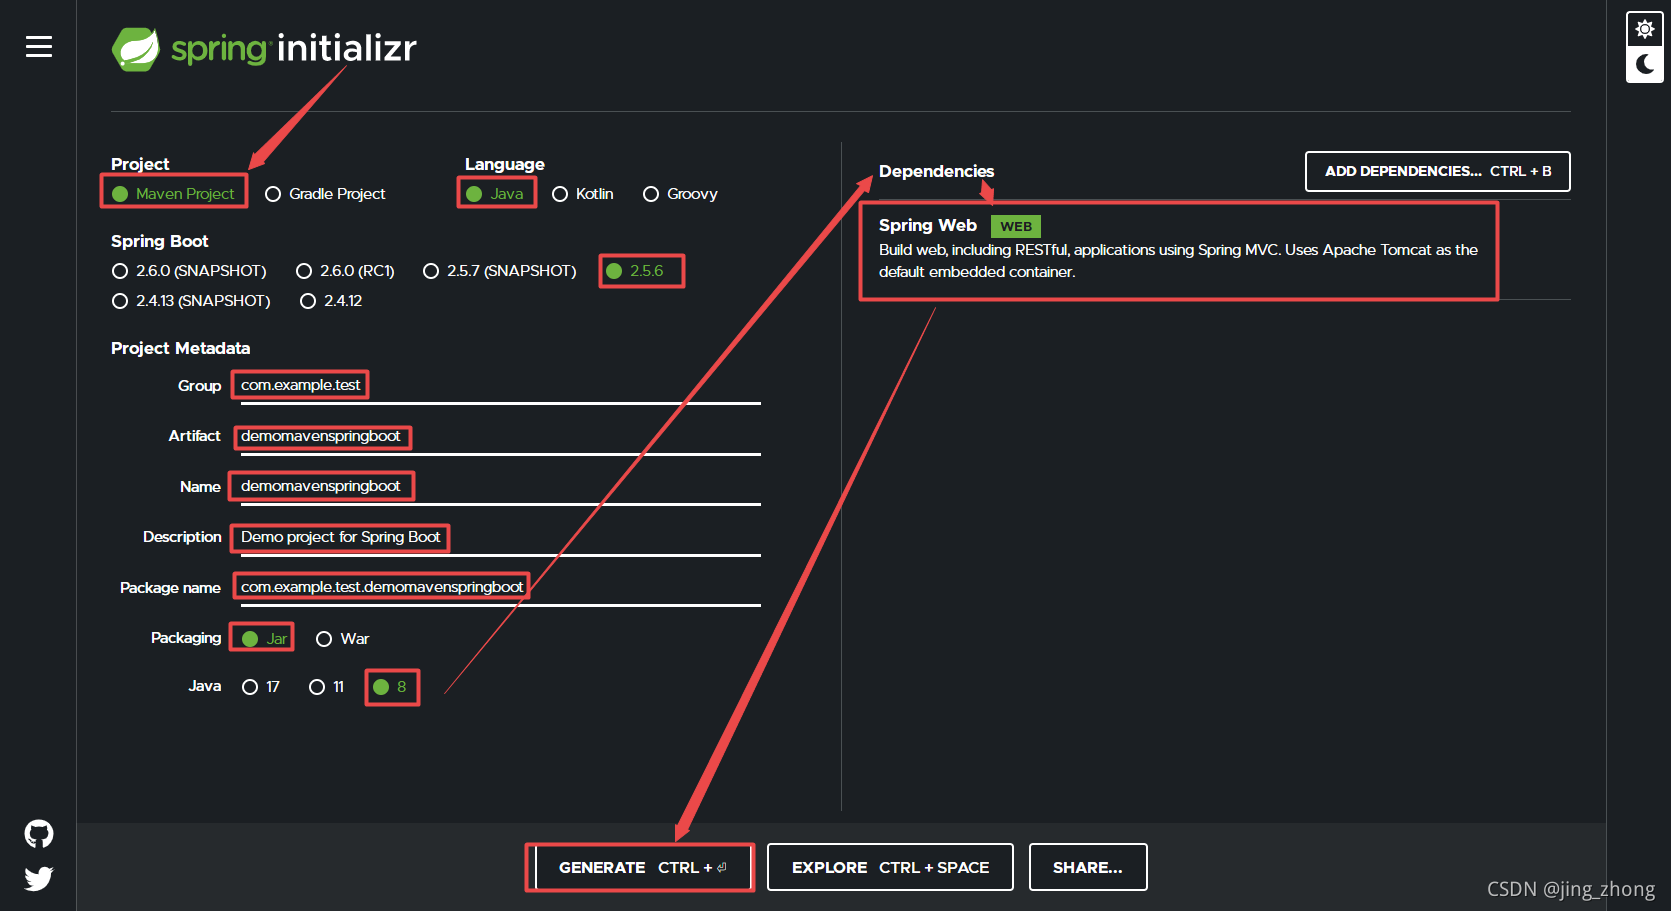Click the Add Dependencies button
Image resolution: width=1671 pixels, height=911 pixels.
[1437, 171]
